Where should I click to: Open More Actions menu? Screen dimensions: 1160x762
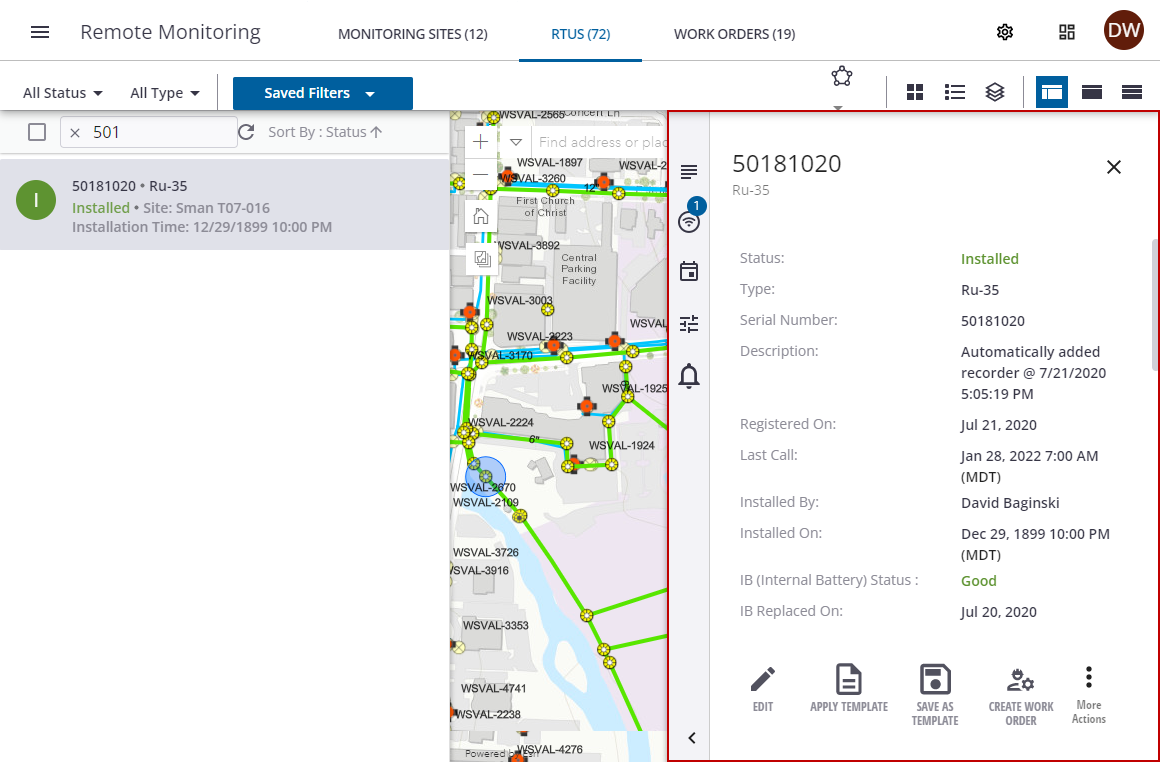pos(1089,694)
